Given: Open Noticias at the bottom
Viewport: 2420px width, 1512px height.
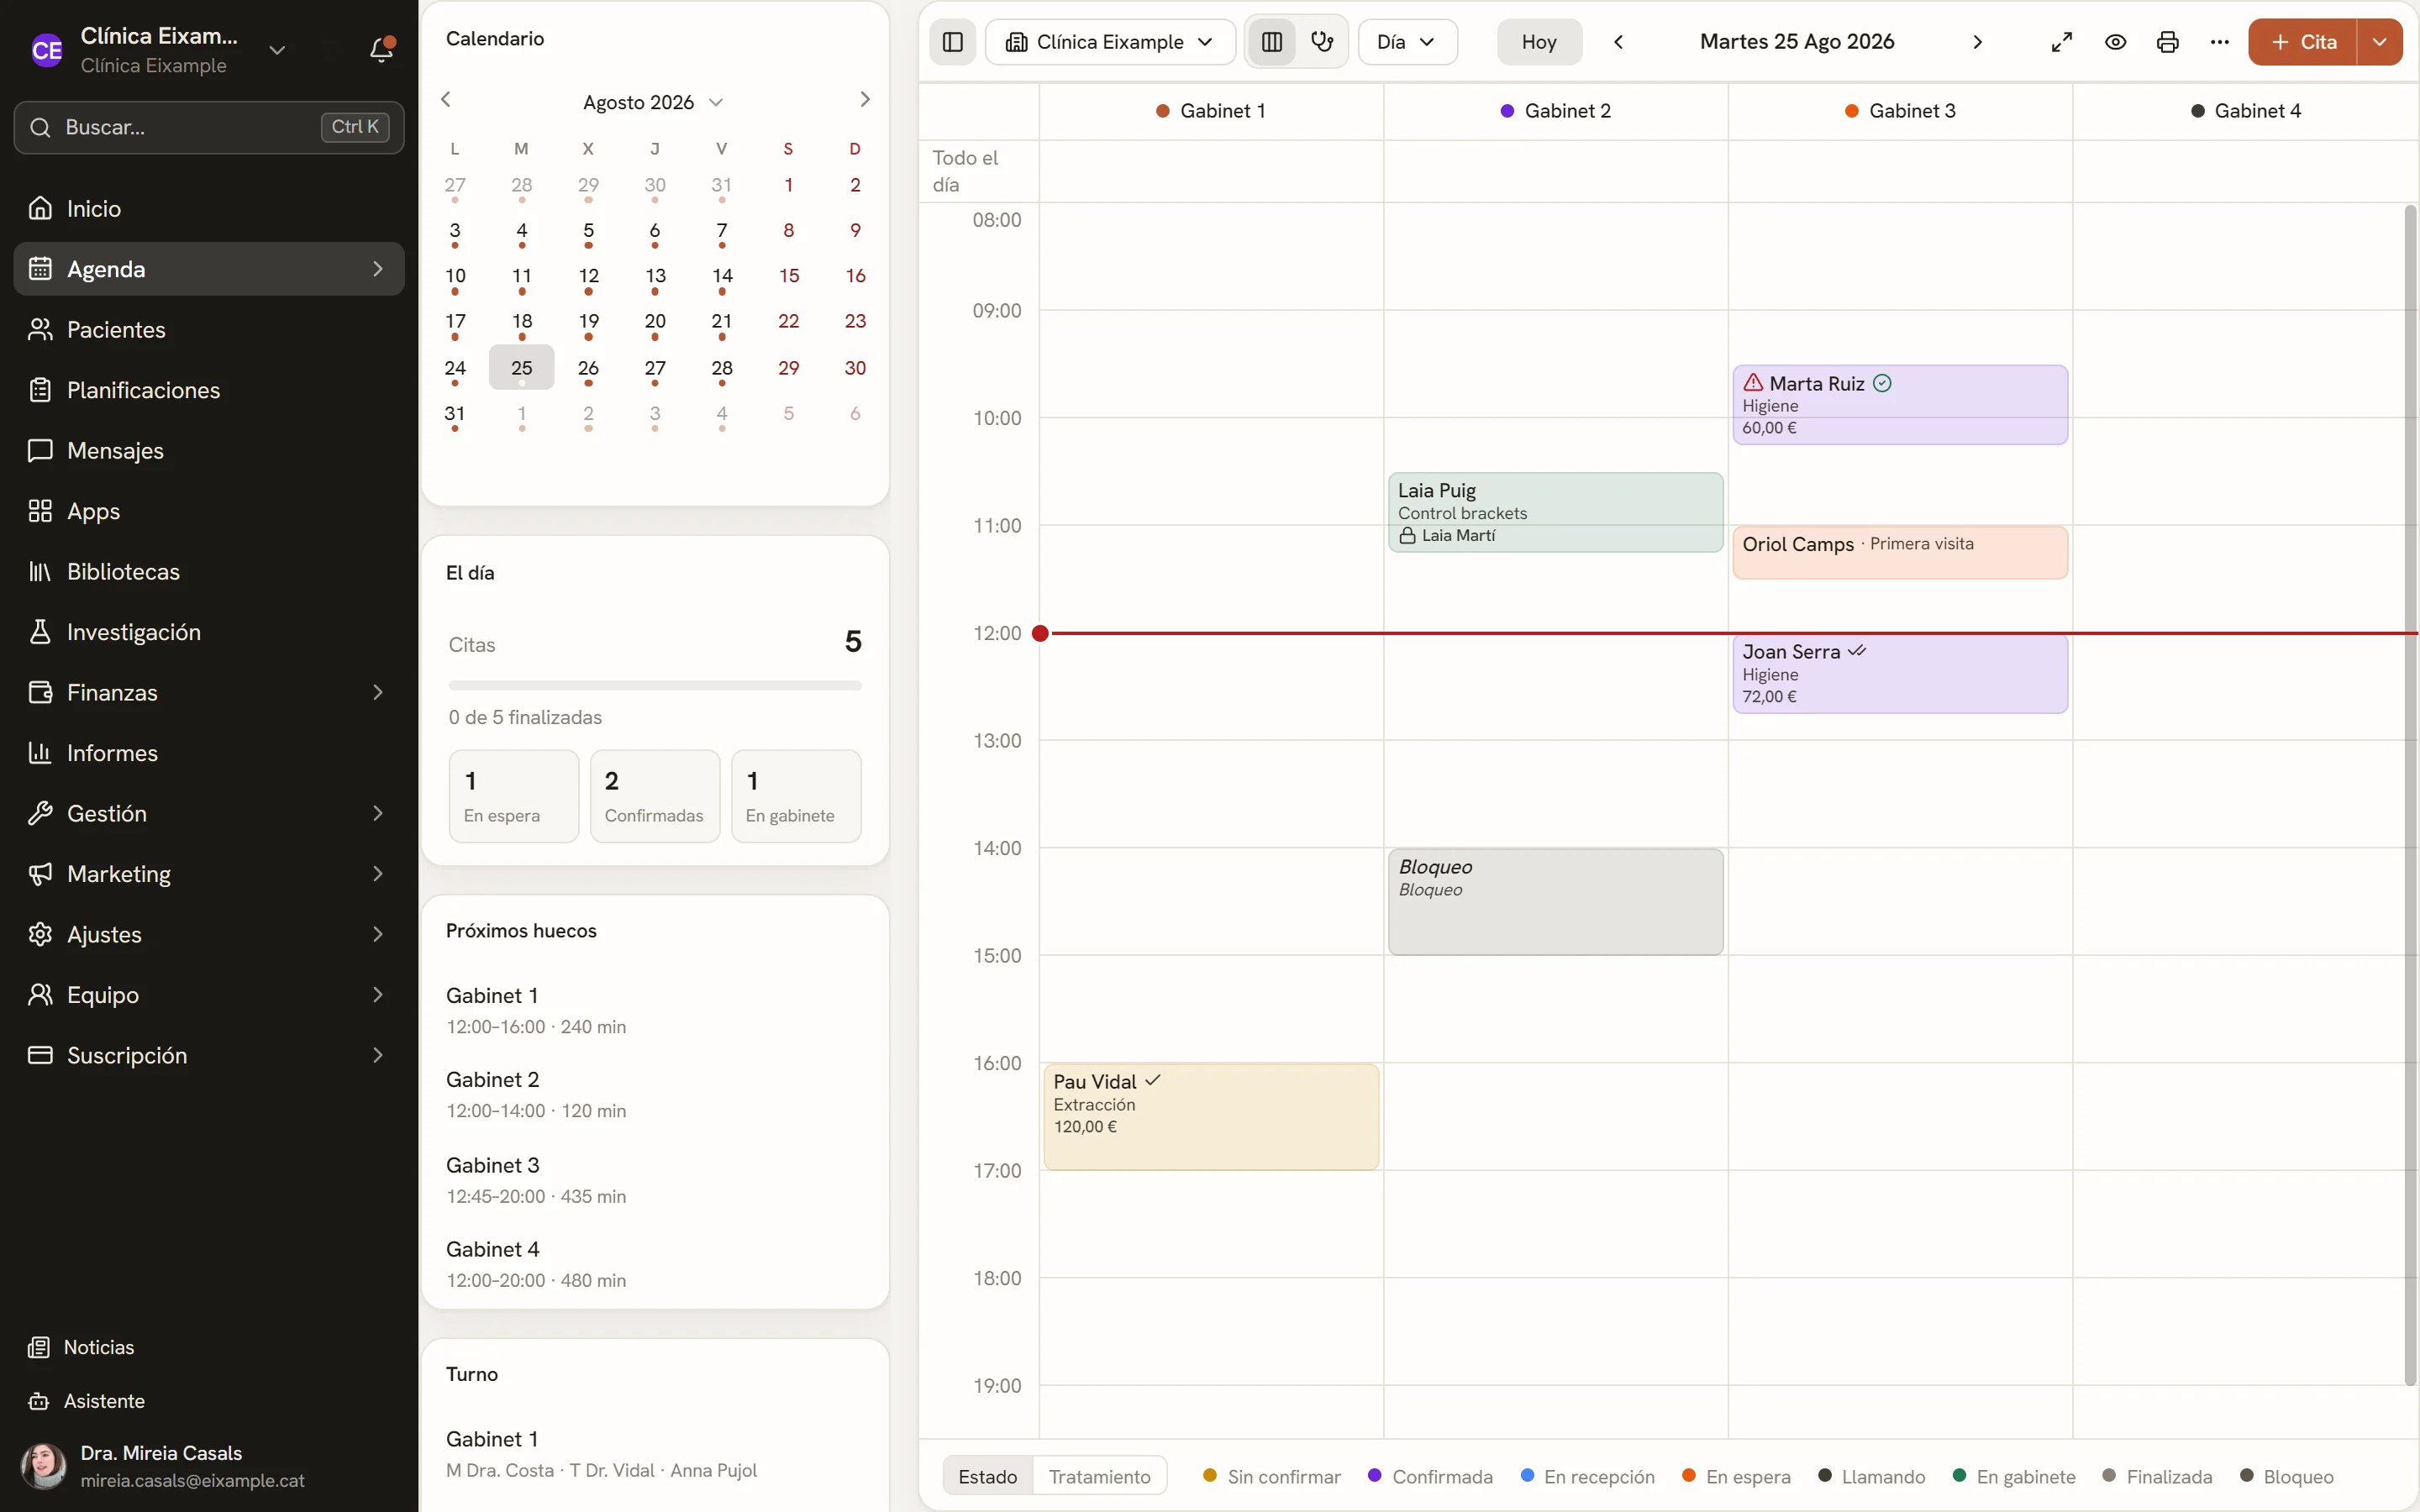Looking at the screenshot, I should 209,1347.
